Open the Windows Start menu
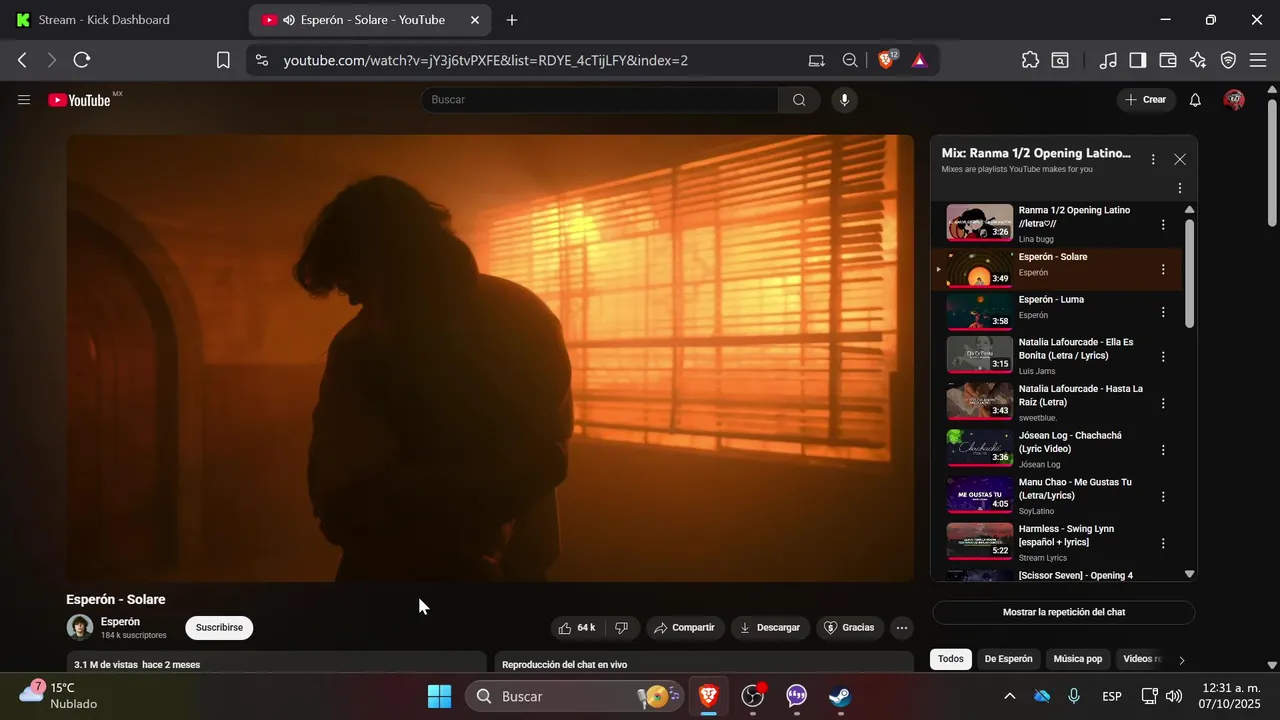Viewport: 1280px width, 720px height. tap(439, 696)
